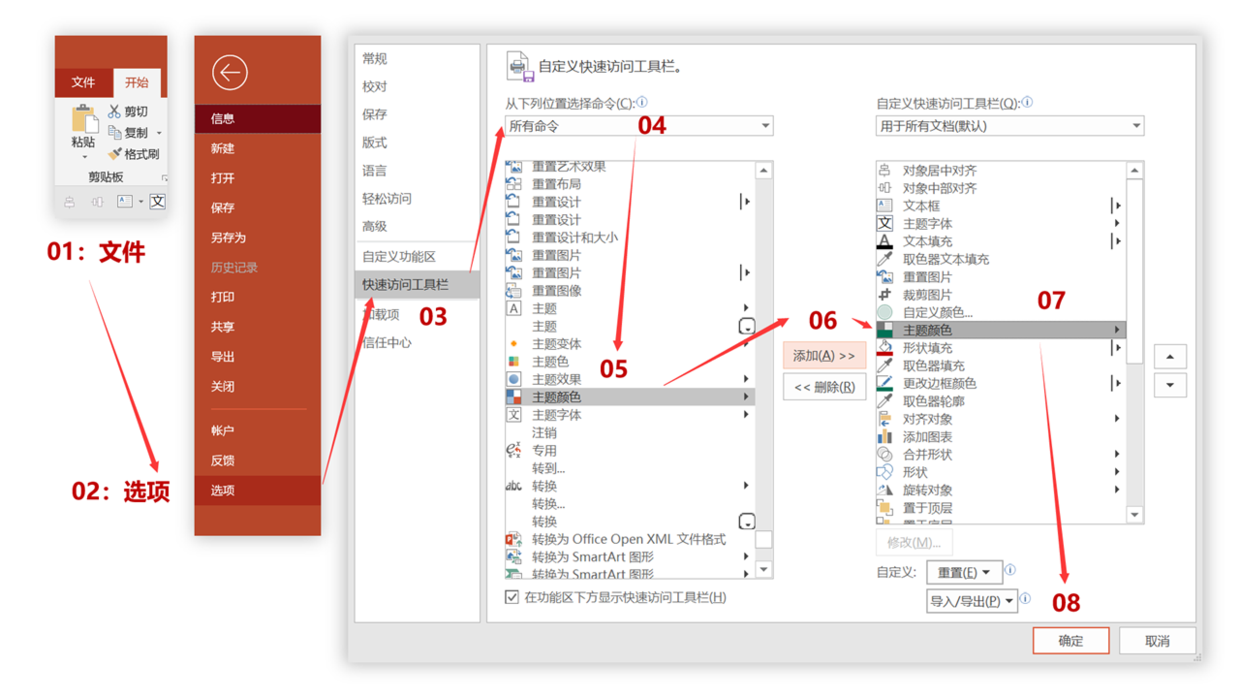Image resolution: width=1240 pixels, height=698 pixels.
Task: Click the left commands list scrollbar up arrow
Action: [764, 171]
